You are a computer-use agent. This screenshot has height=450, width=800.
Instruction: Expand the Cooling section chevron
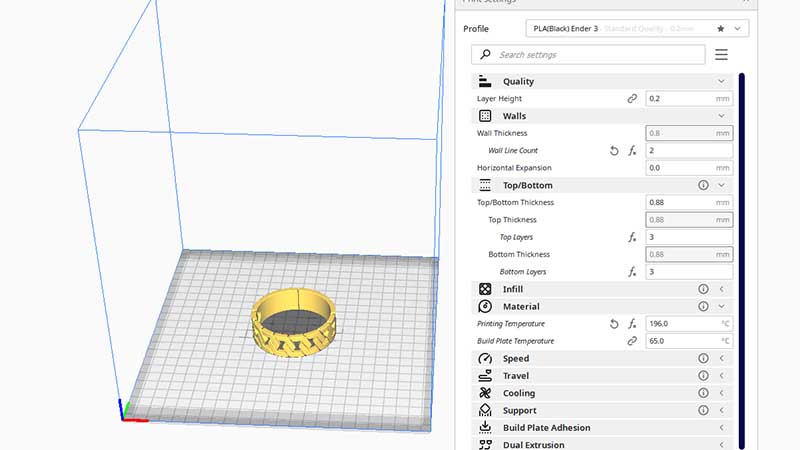pyautogui.click(x=721, y=393)
